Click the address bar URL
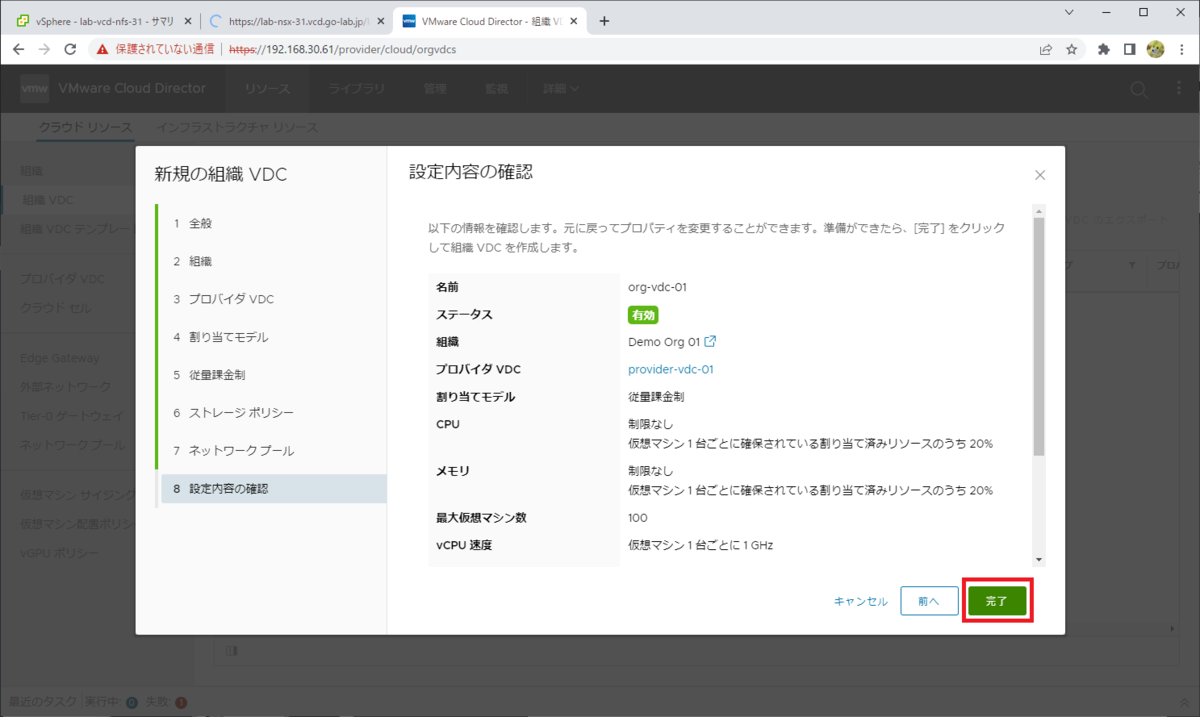1200x717 pixels. 343,49
